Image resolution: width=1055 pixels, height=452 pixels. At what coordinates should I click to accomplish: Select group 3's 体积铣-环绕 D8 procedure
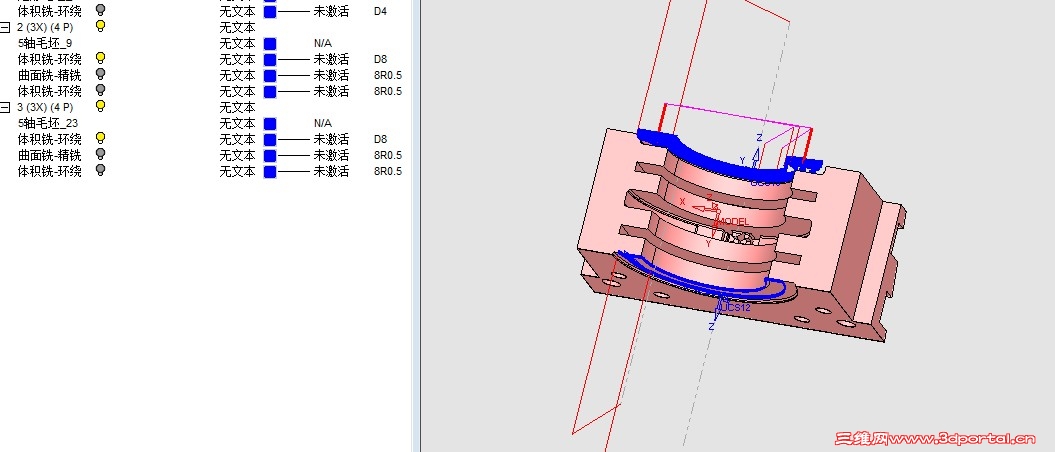(x=50, y=139)
